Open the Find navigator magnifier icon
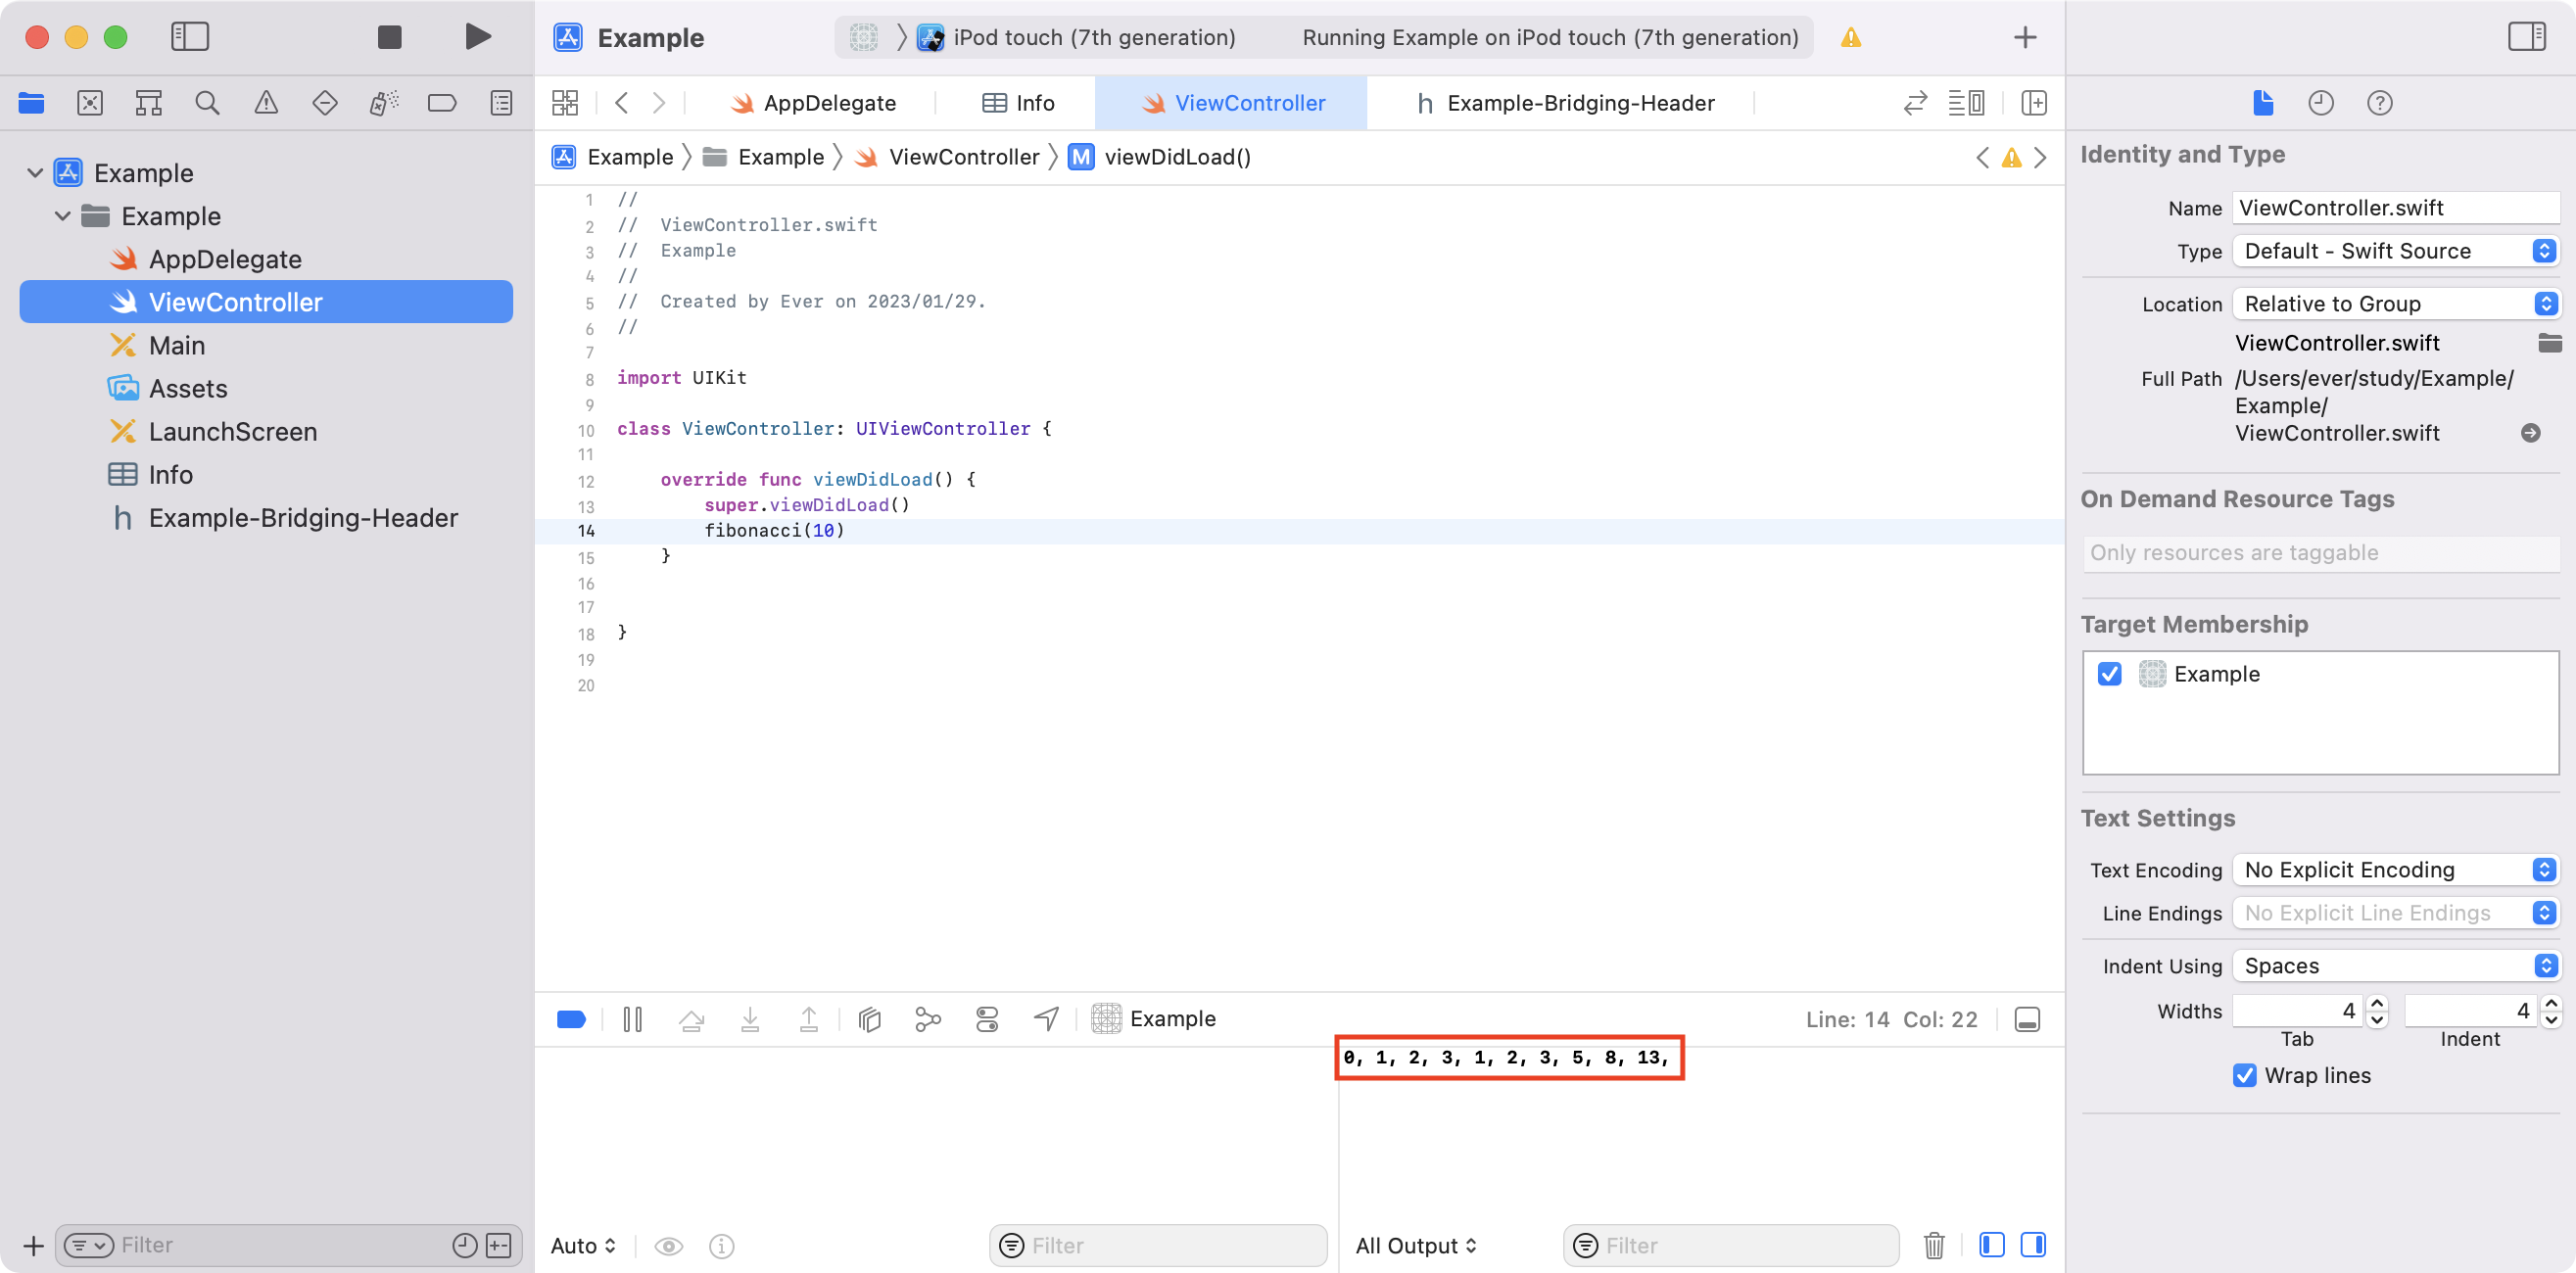The width and height of the screenshot is (2576, 1273). pos(207,103)
